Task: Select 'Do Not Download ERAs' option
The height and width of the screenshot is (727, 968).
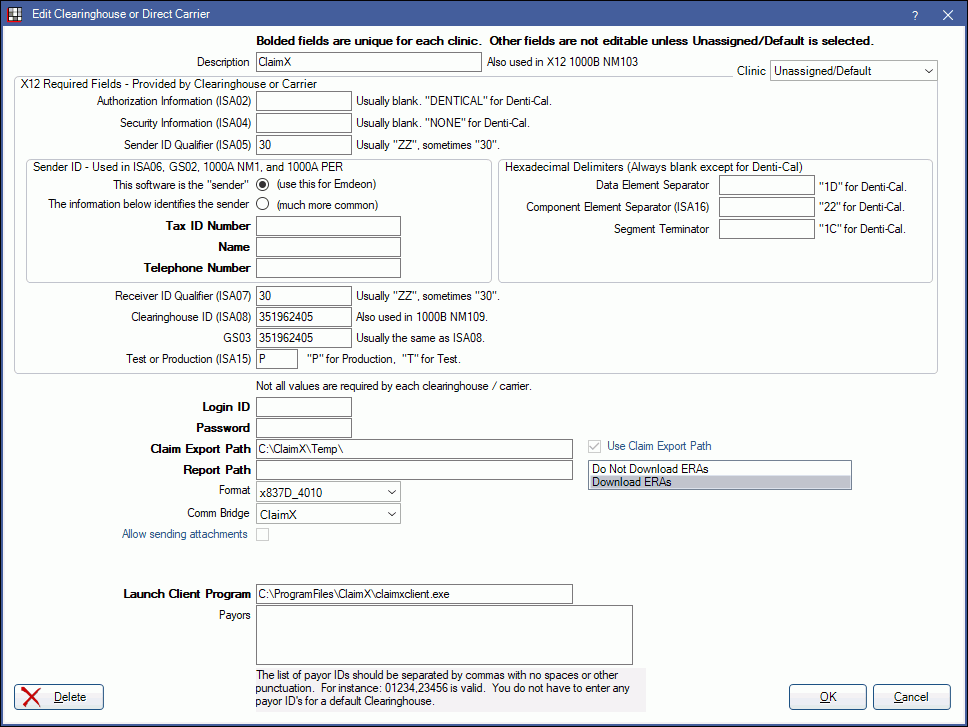Action: click(x=720, y=468)
